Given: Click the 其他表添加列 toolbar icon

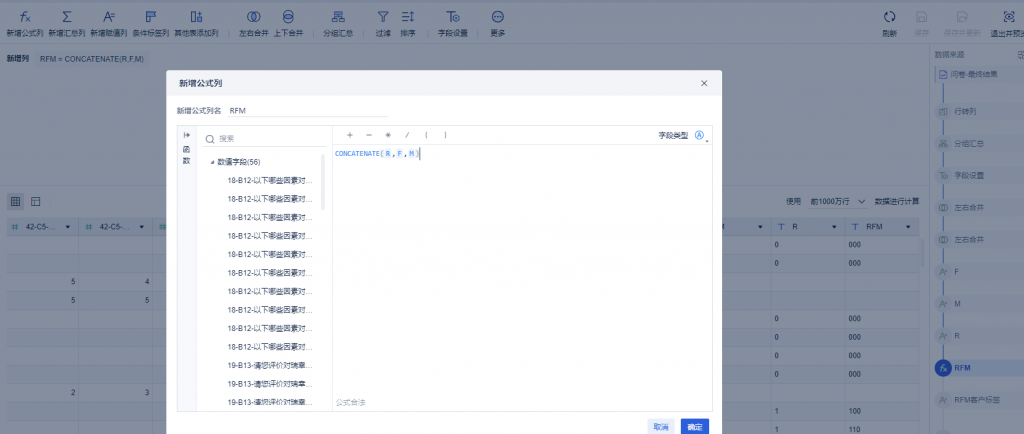Looking at the screenshot, I should [196, 17].
